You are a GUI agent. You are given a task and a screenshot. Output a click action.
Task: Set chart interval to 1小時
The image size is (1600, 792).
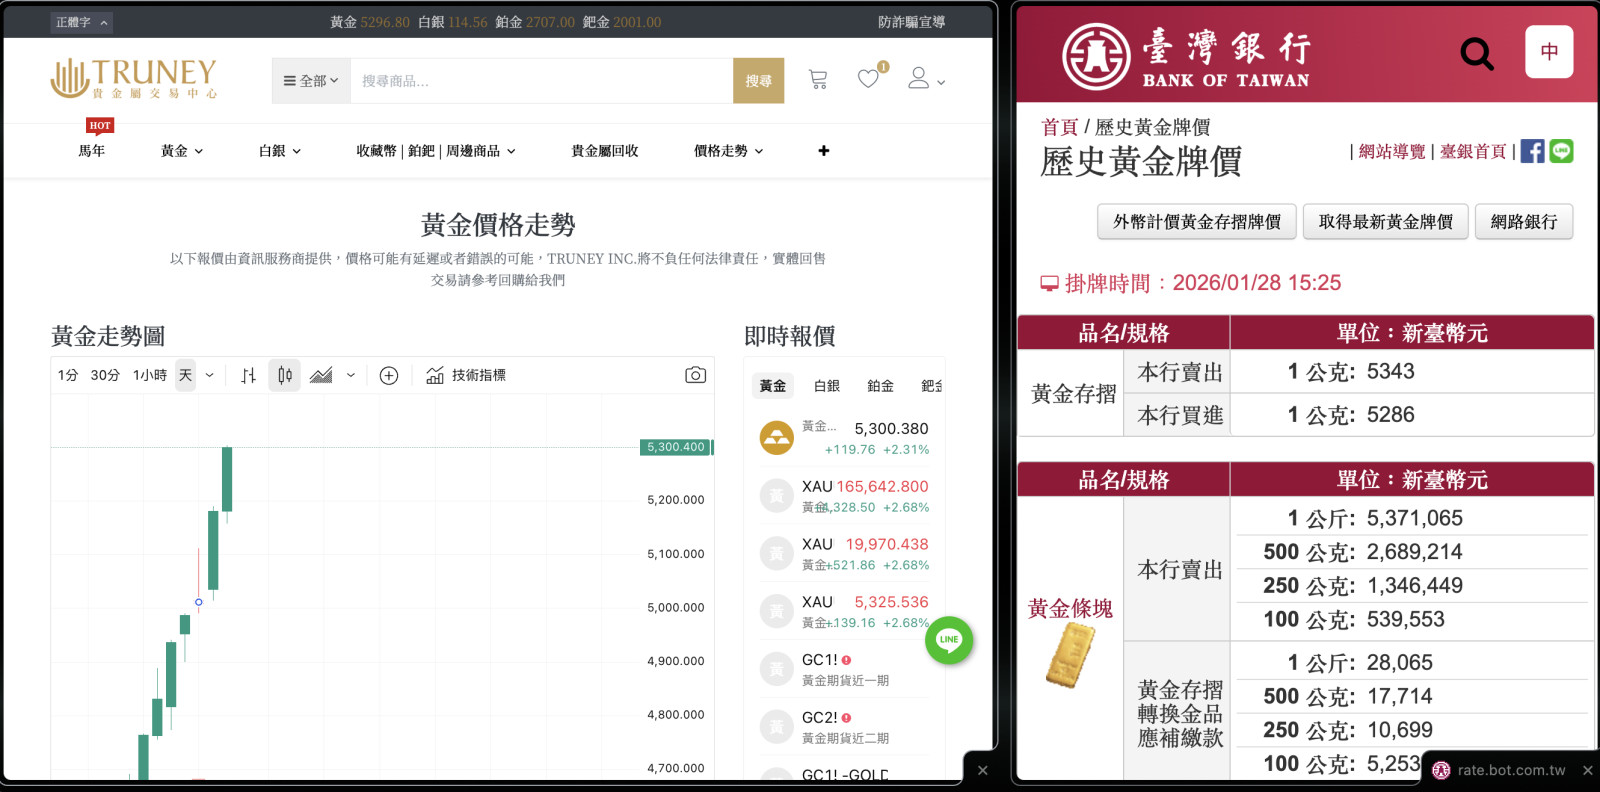(x=150, y=375)
